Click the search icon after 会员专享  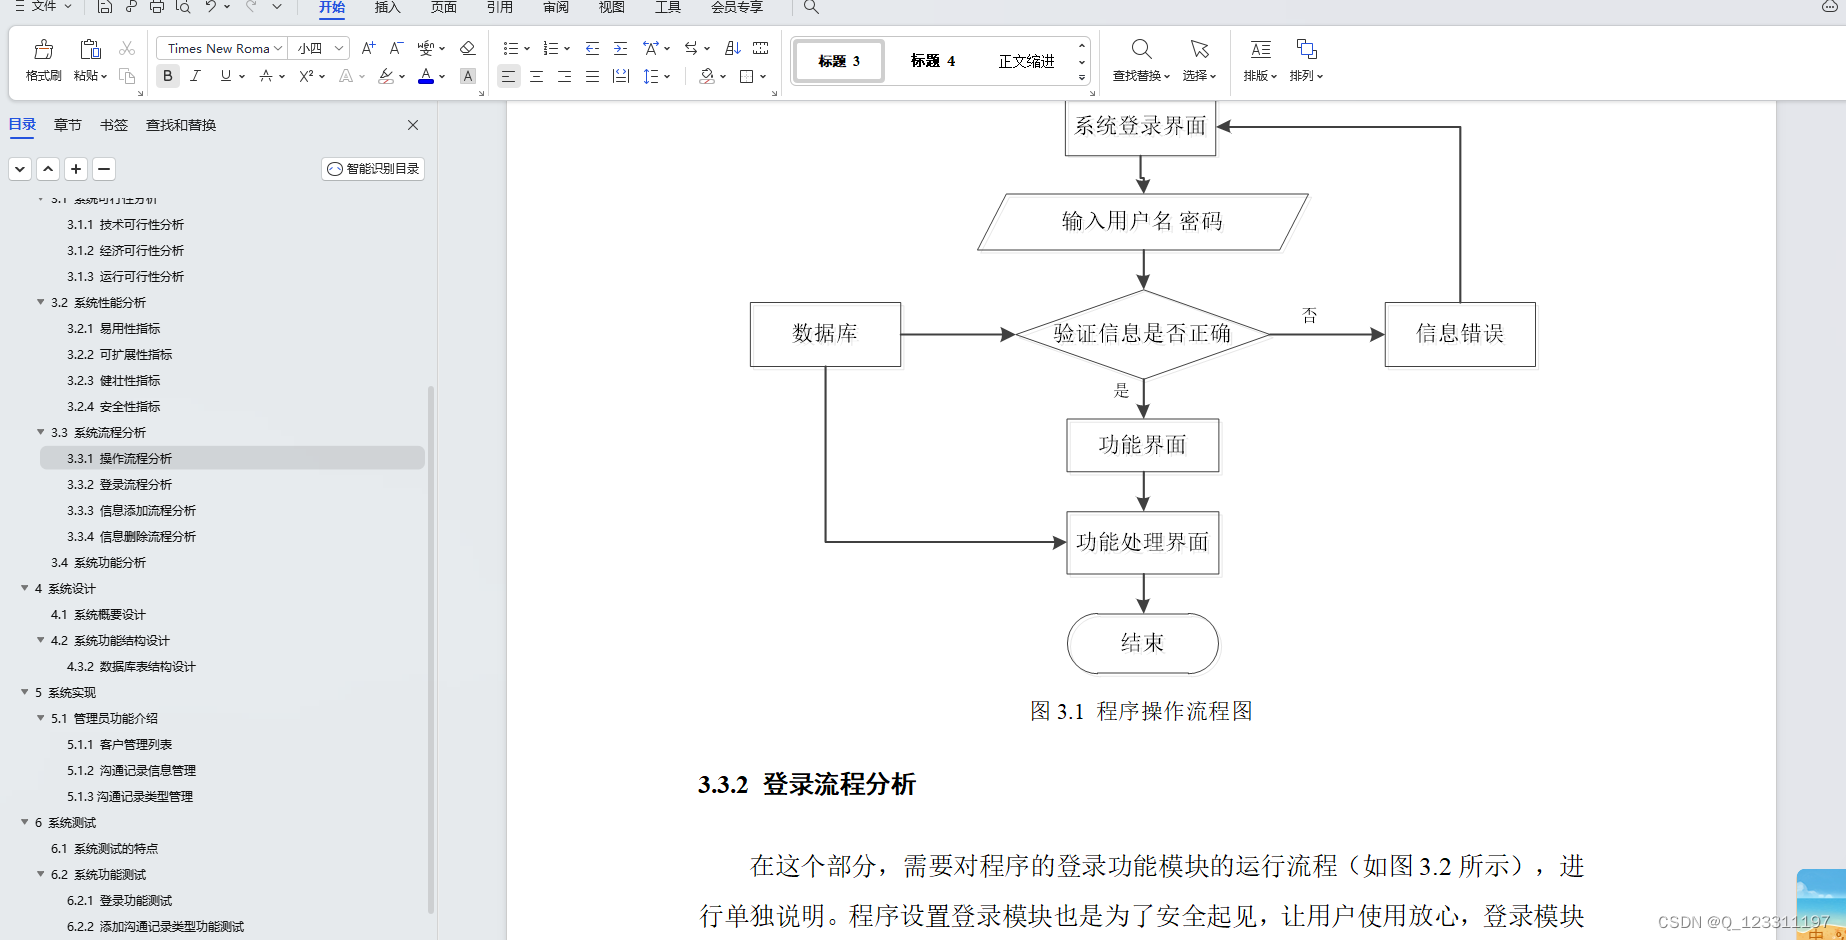811,7
